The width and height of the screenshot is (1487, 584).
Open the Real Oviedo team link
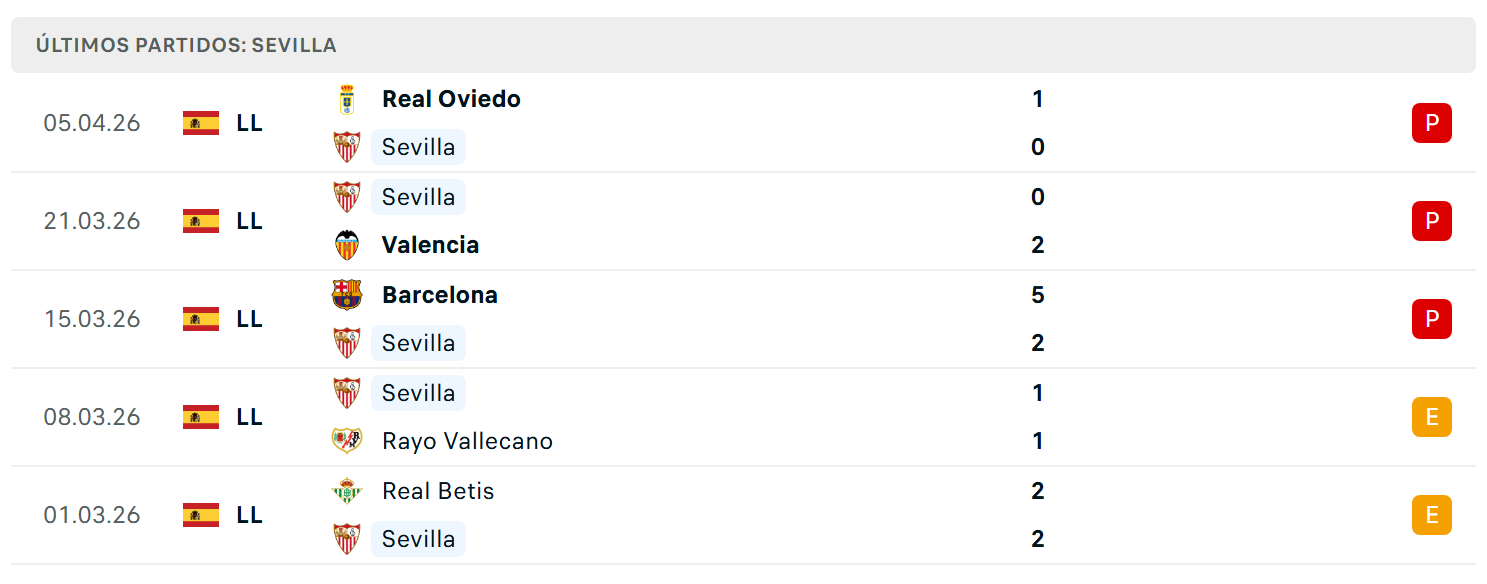pyautogui.click(x=451, y=99)
